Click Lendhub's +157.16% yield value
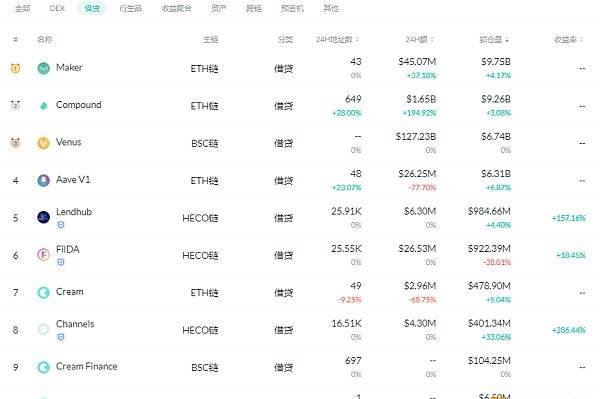 tap(569, 218)
